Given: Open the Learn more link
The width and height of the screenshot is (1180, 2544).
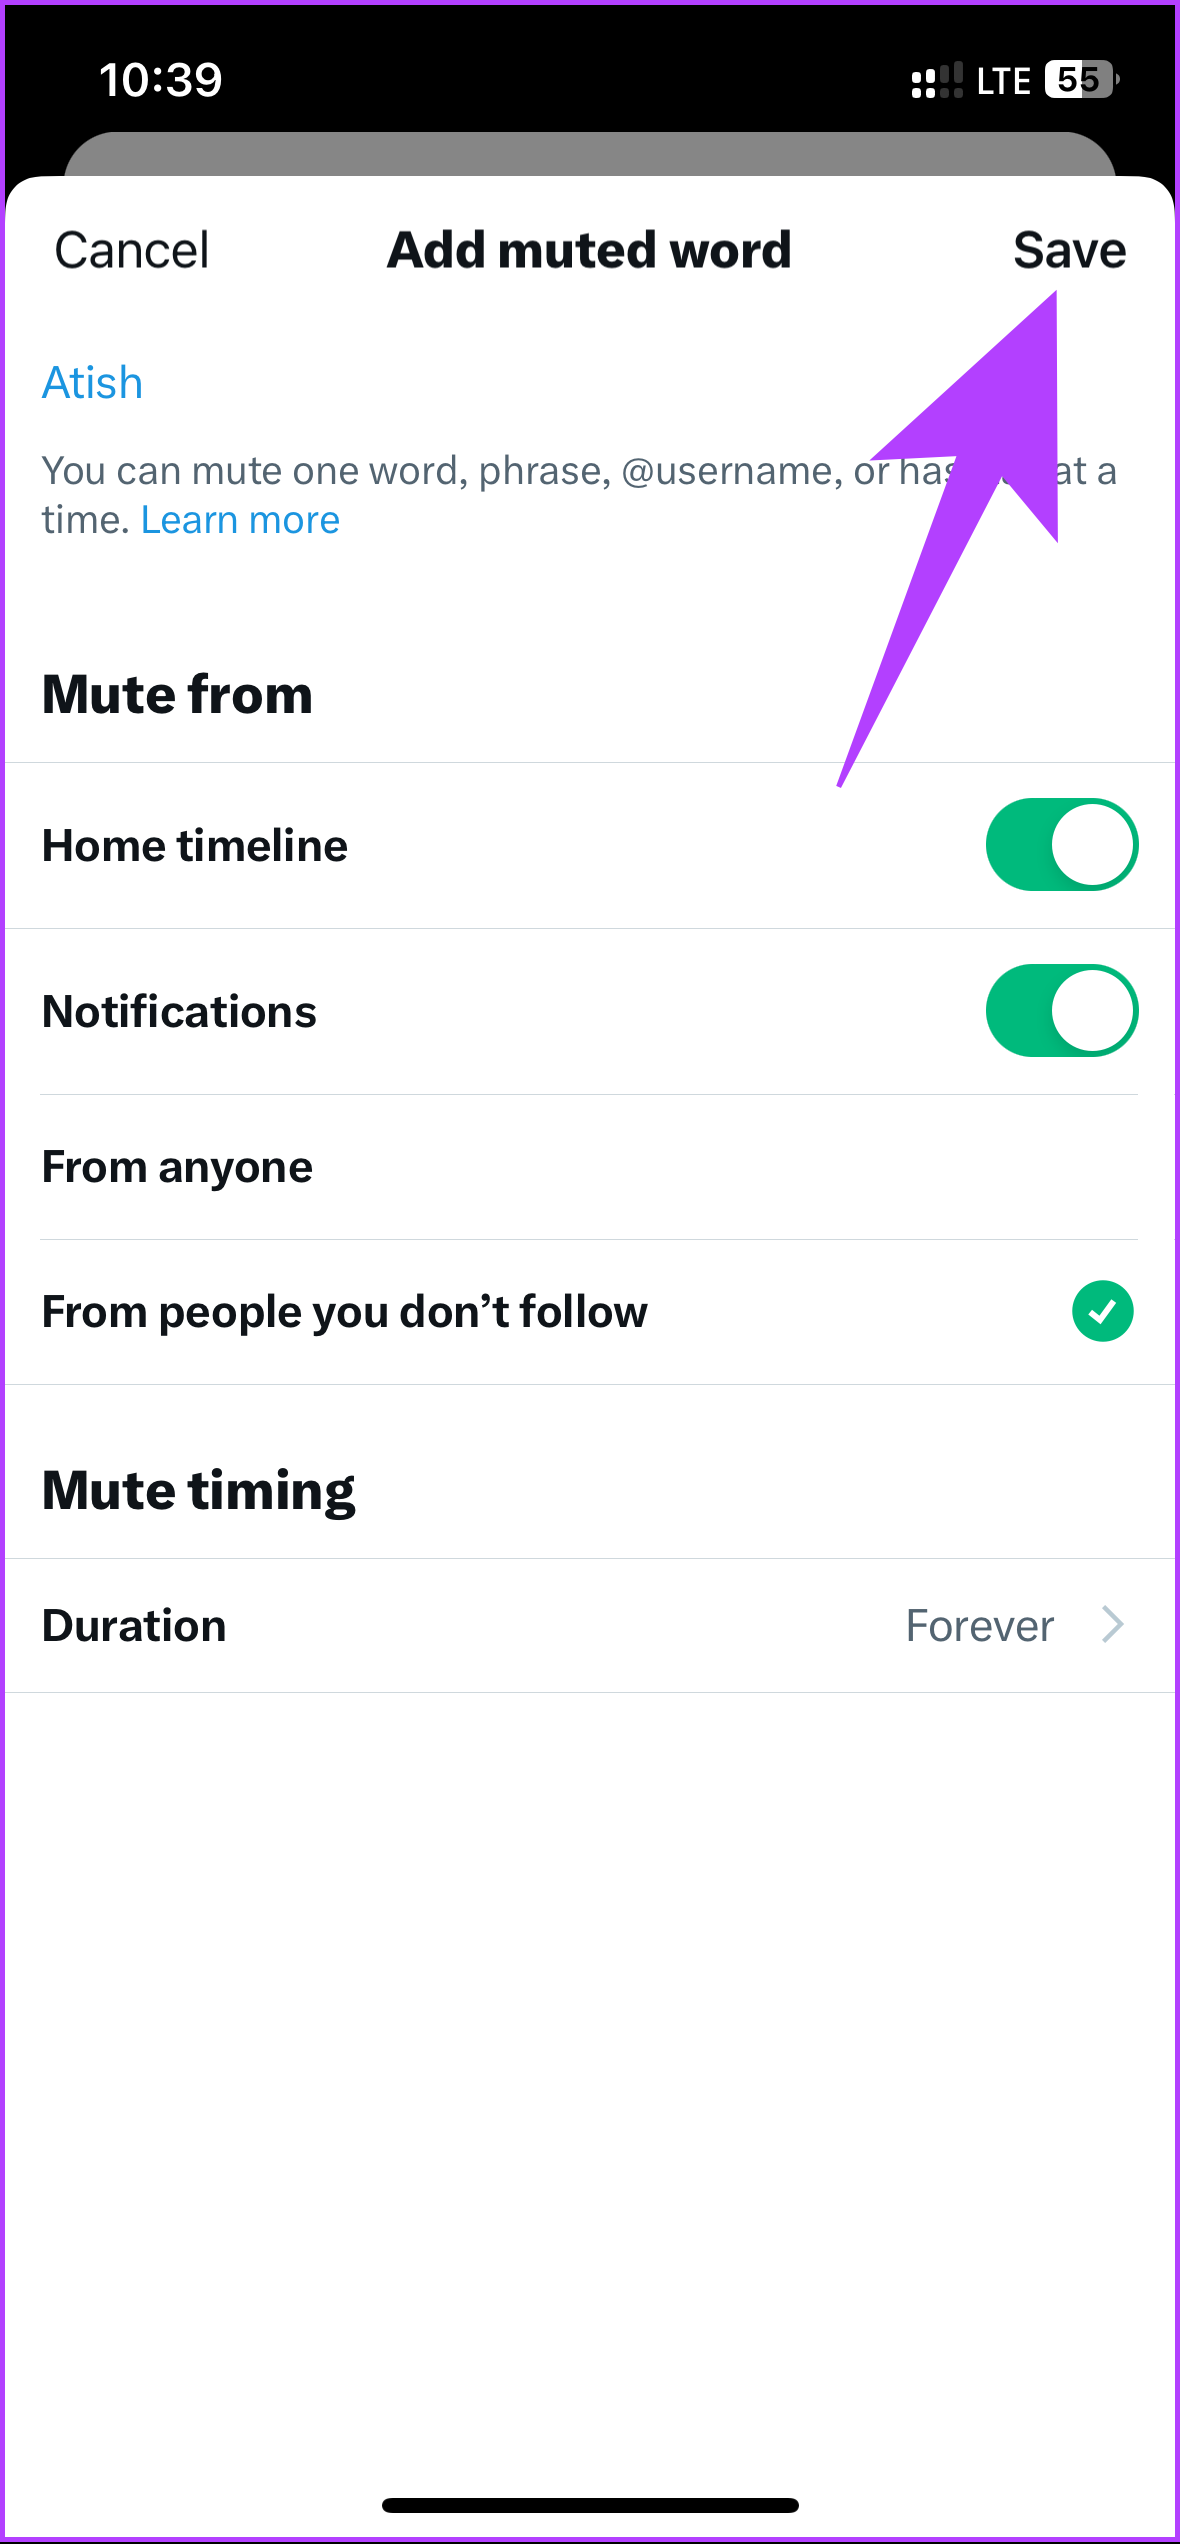Looking at the screenshot, I should [x=240, y=520].
